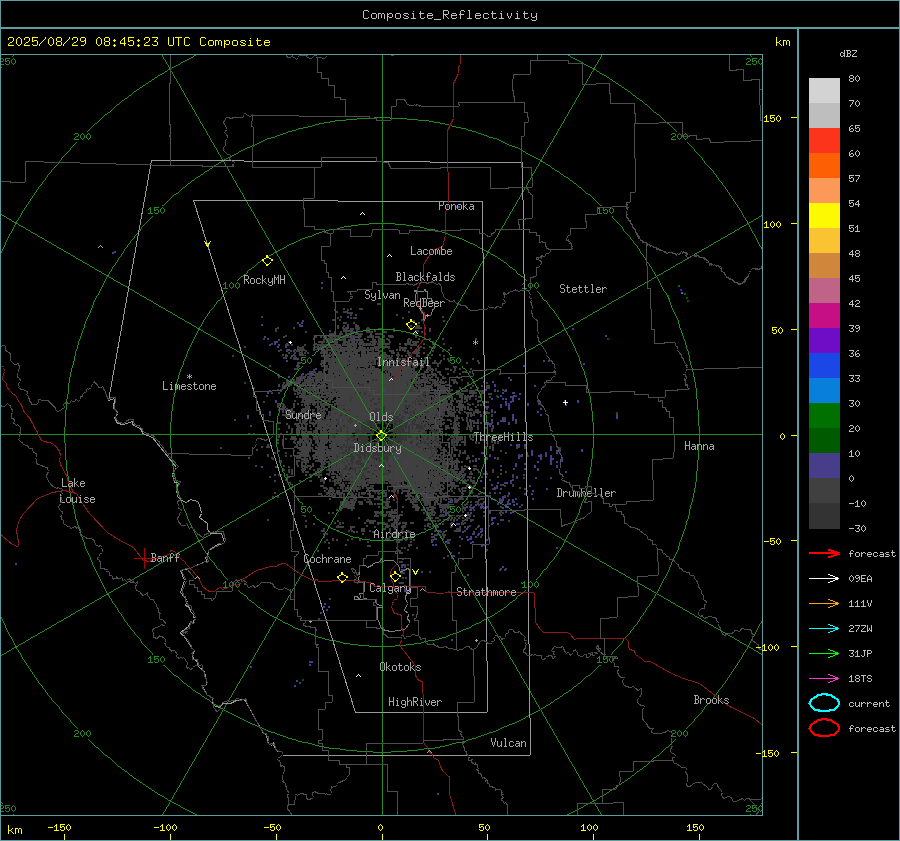This screenshot has width=900, height=841.
Task: Select the purple 39-36 dBZ swatch
Action: click(x=824, y=341)
